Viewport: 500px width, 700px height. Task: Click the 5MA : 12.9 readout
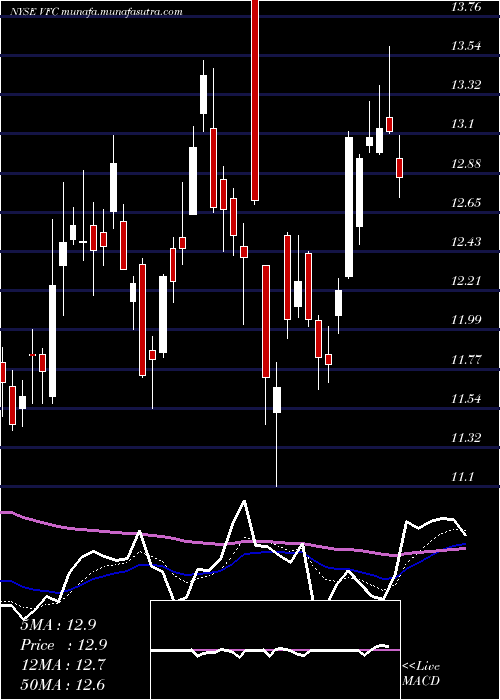click(58, 625)
